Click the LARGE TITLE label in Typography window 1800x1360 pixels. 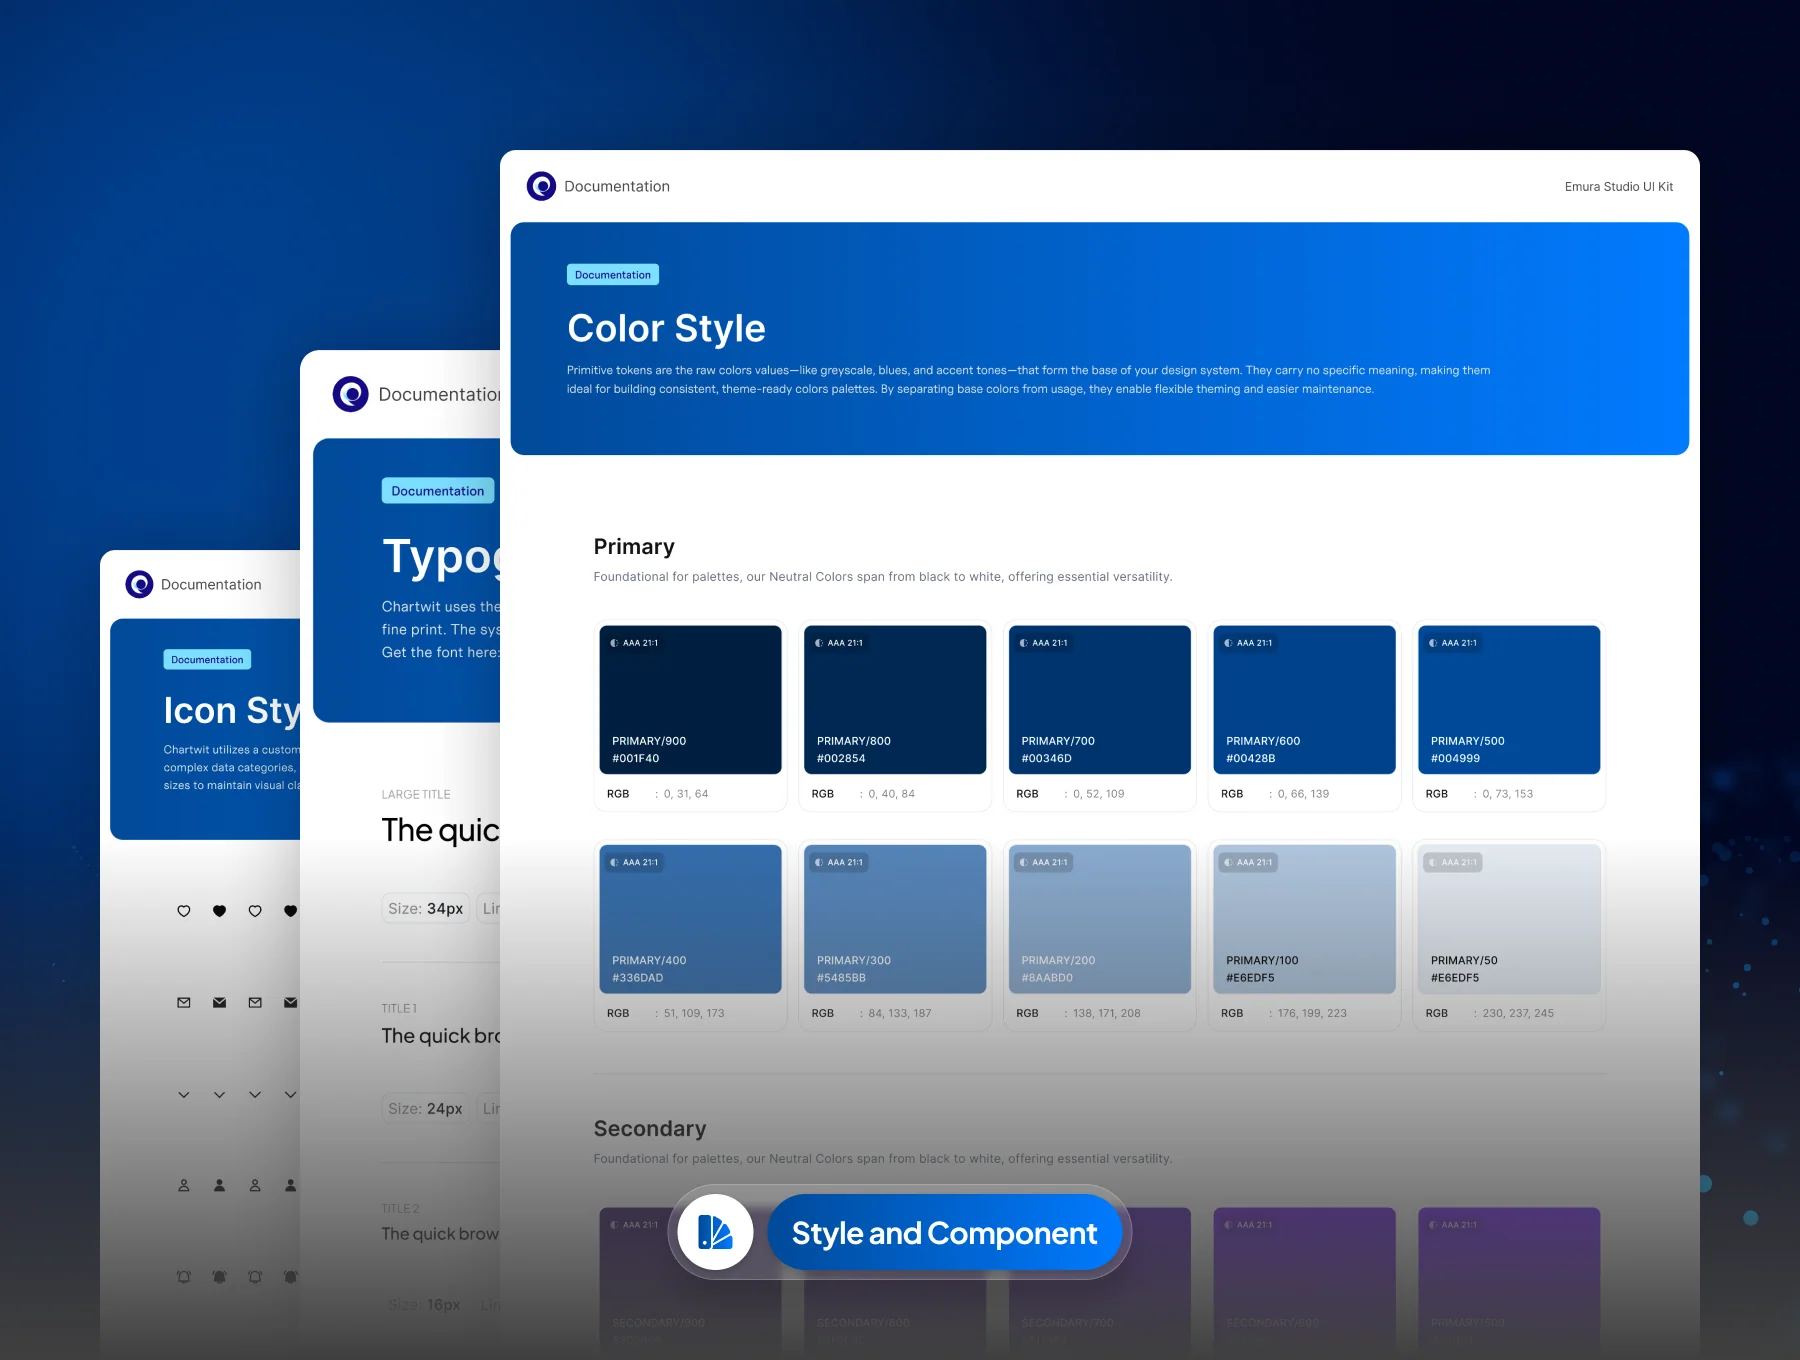[x=416, y=795]
